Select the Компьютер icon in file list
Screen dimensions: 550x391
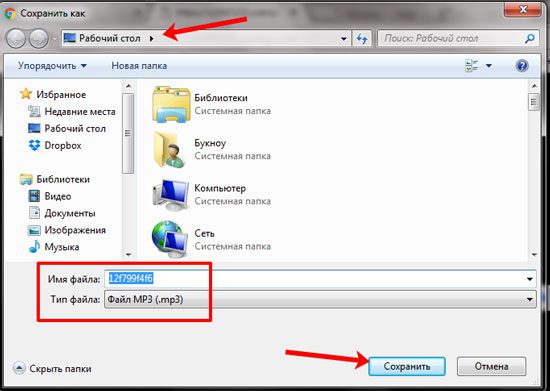171,195
